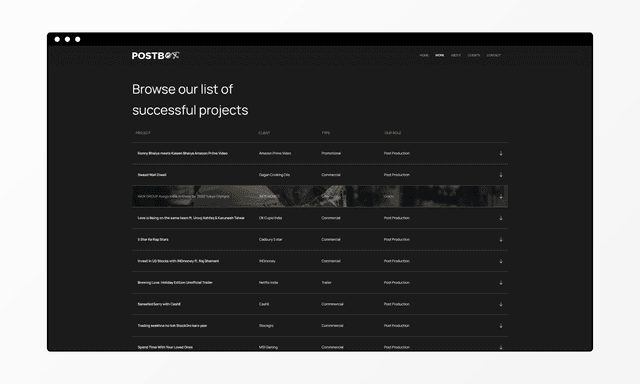The image size is (640, 384).
Task: Expand the CashE row arrow
Action: click(501, 304)
